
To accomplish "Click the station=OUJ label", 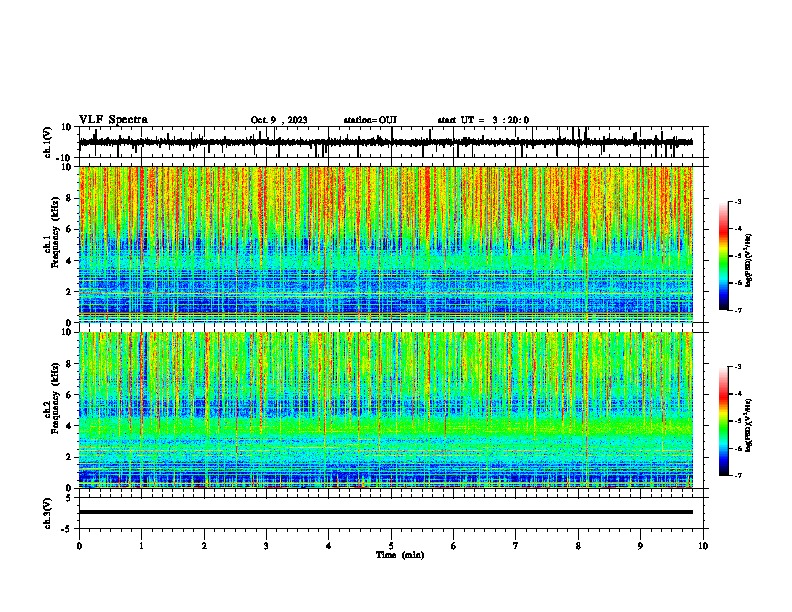I will pos(370,120).
